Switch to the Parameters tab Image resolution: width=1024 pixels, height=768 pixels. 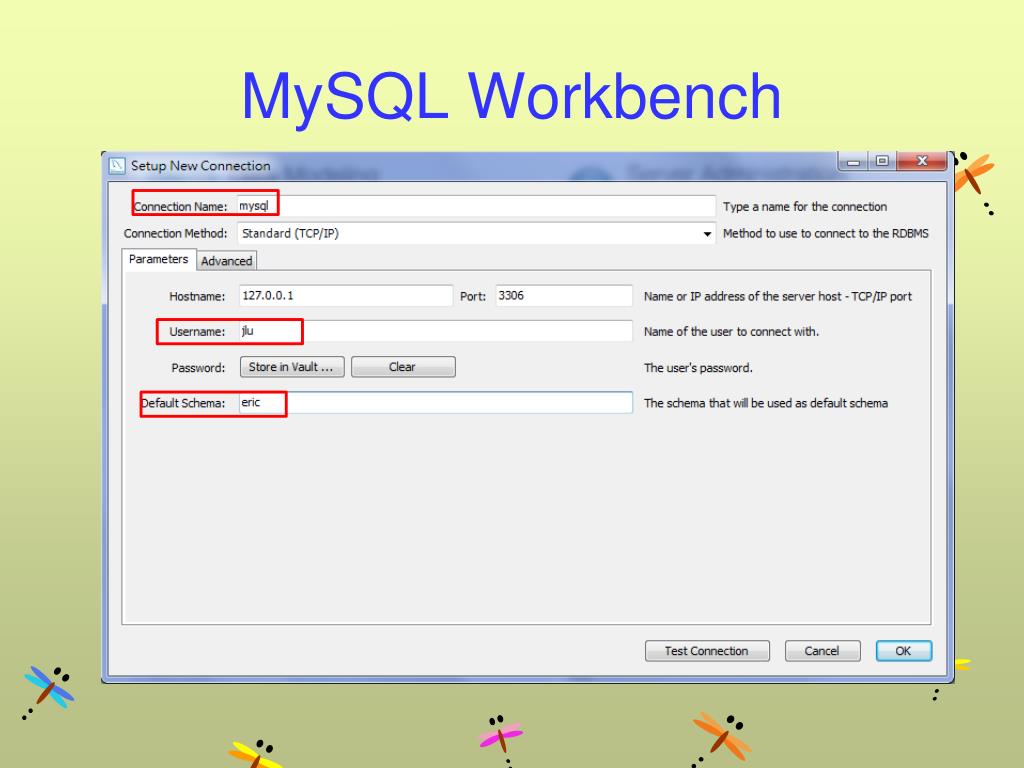(158, 259)
